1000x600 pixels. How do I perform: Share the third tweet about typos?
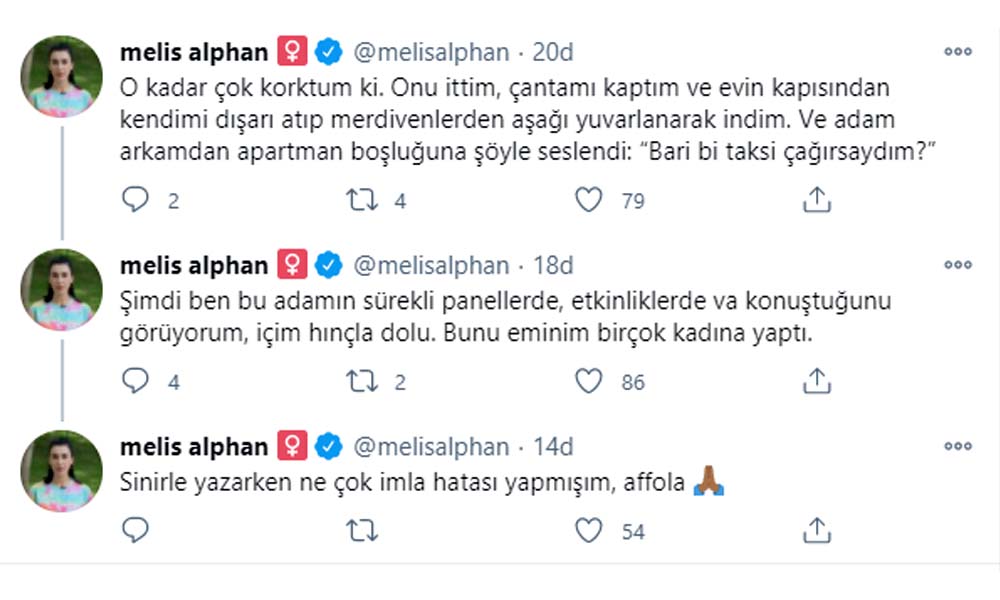tap(817, 531)
